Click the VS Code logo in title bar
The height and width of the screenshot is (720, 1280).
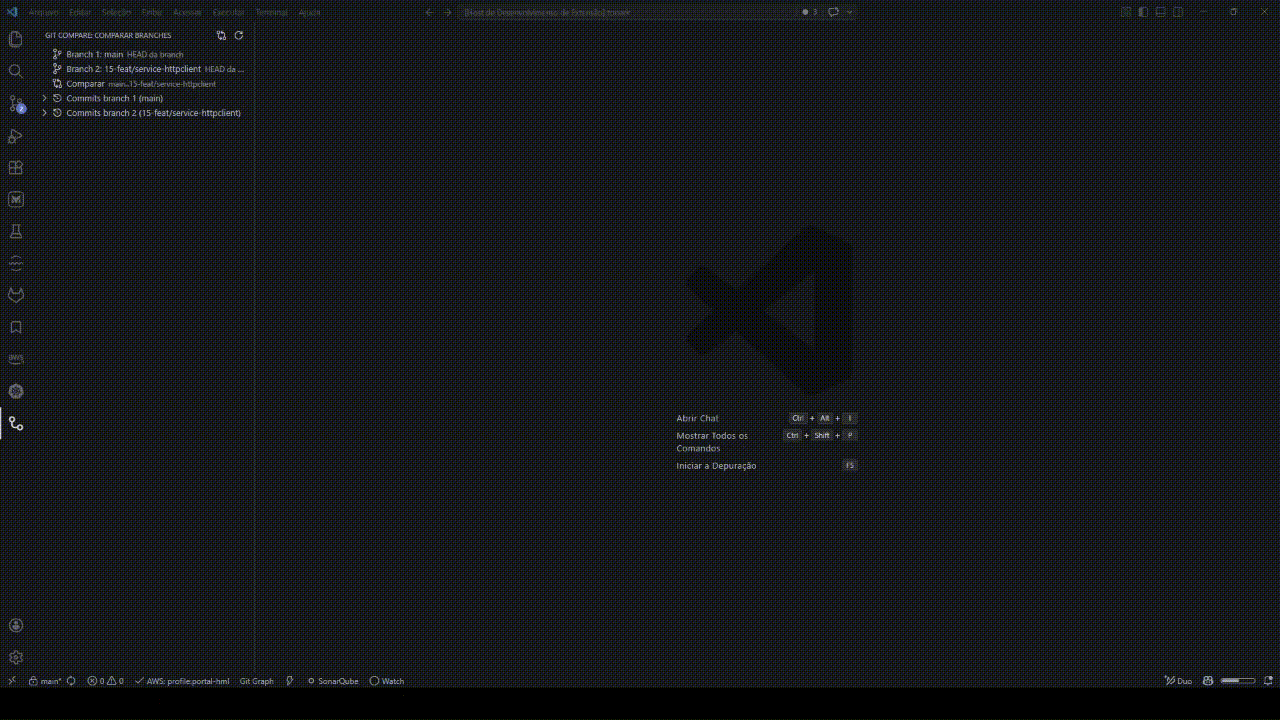tap(12, 12)
